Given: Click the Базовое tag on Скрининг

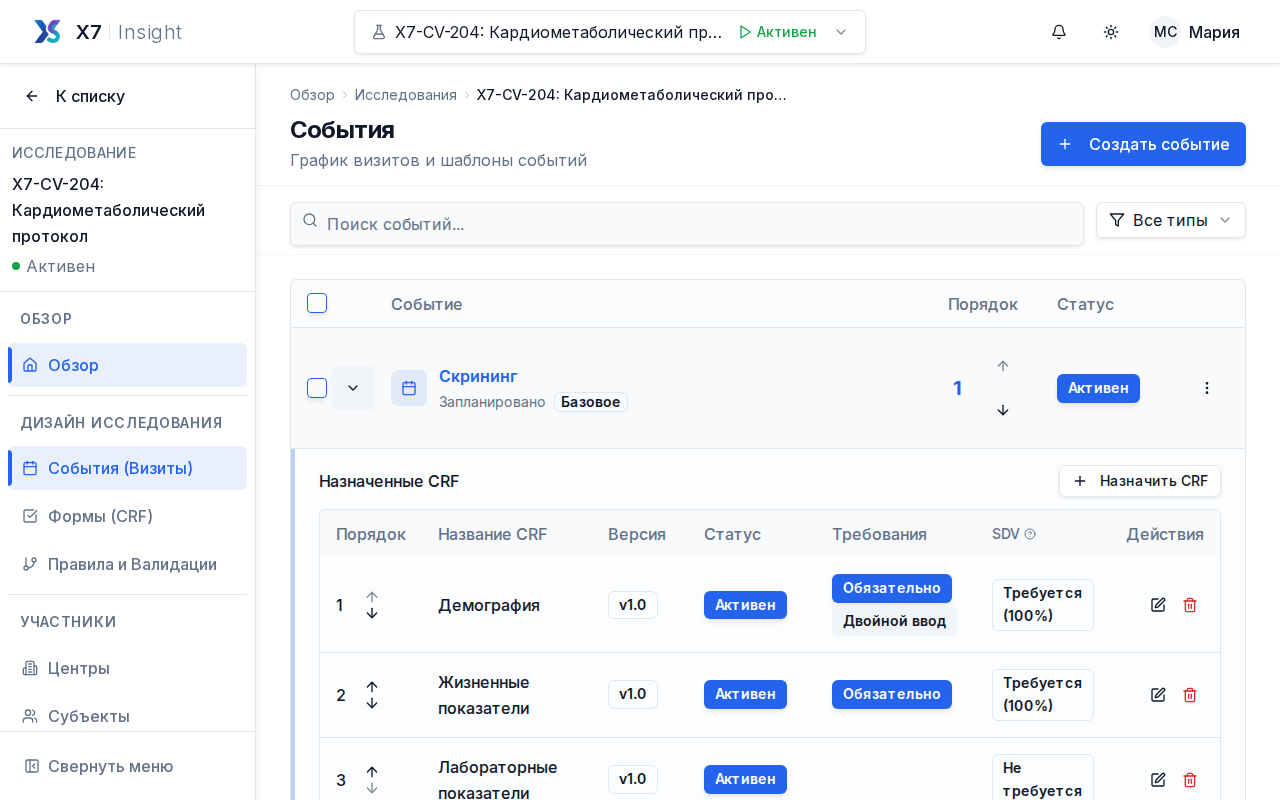Looking at the screenshot, I should (590, 402).
